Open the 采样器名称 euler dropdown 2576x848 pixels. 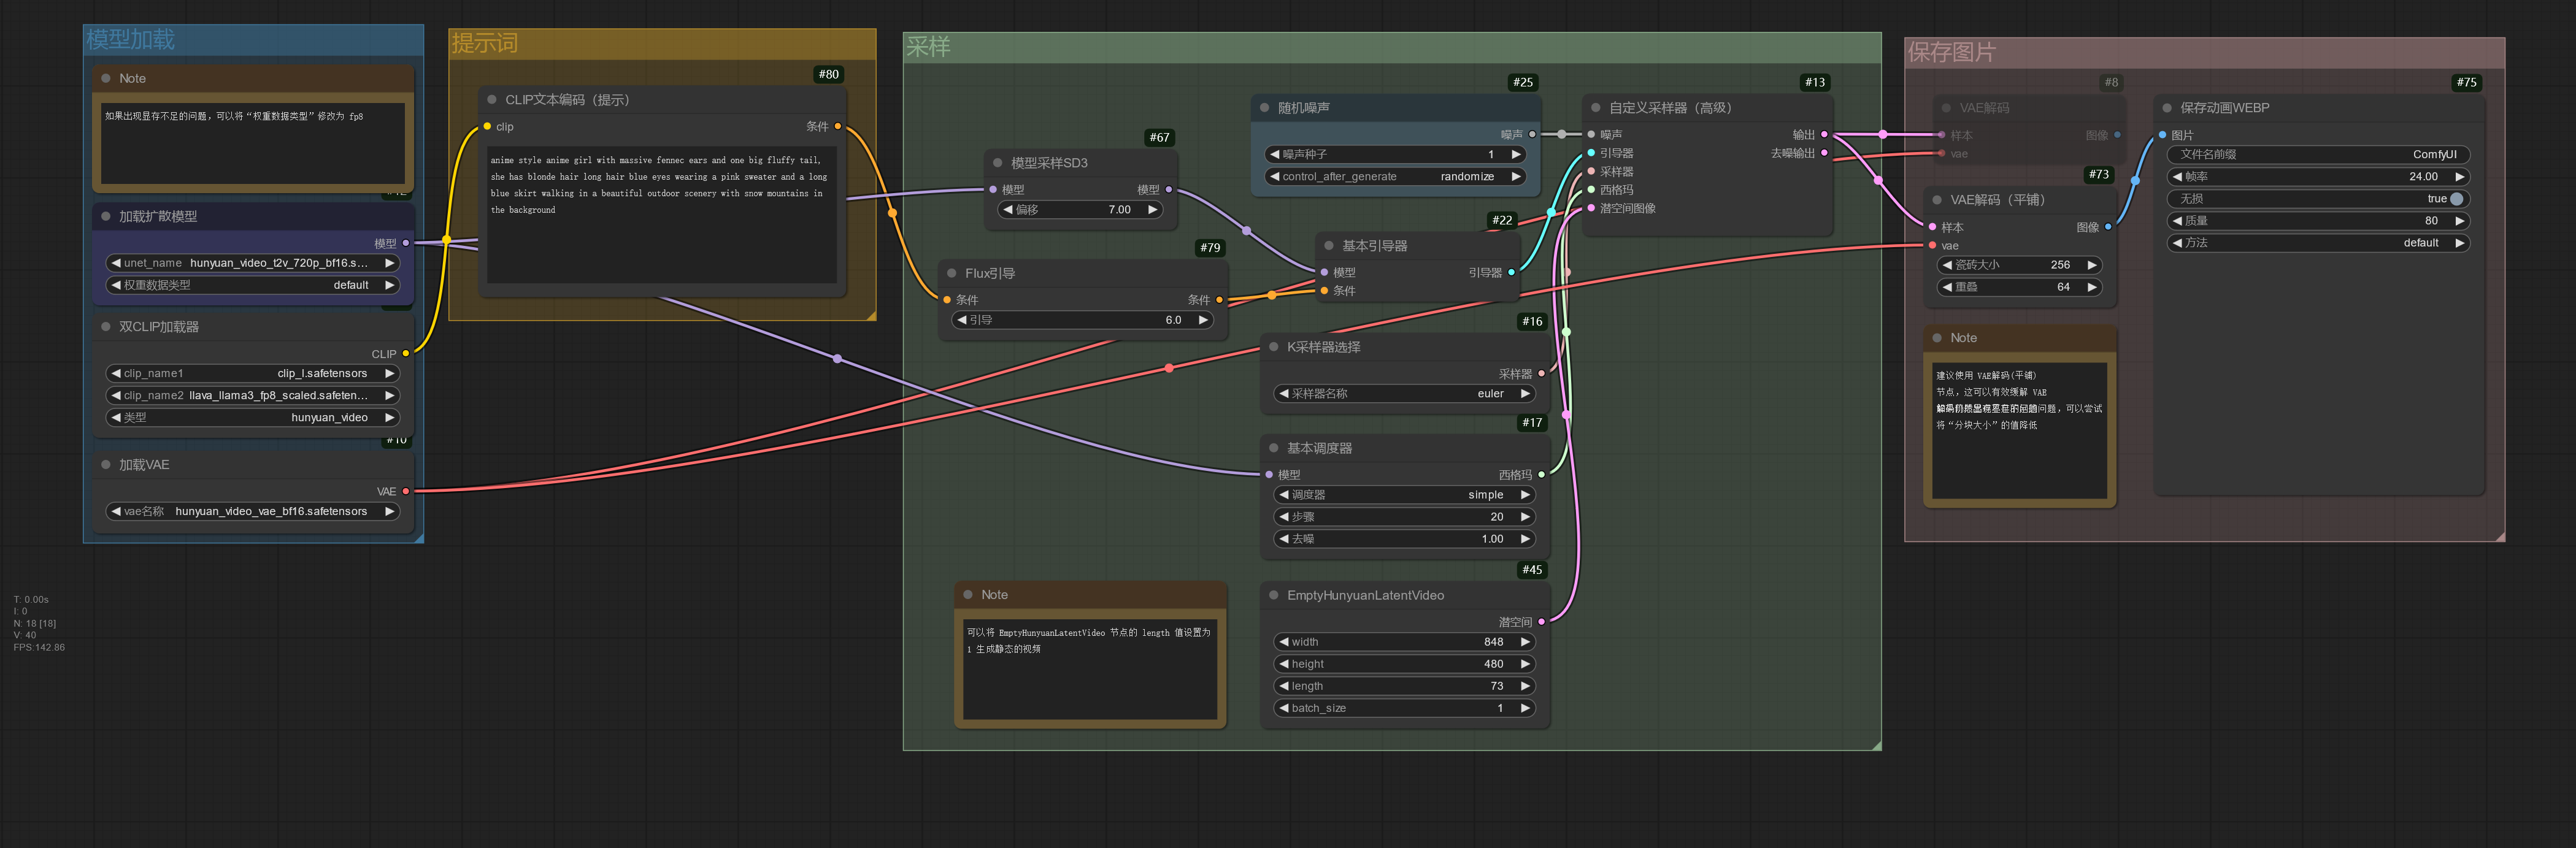(1404, 394)
